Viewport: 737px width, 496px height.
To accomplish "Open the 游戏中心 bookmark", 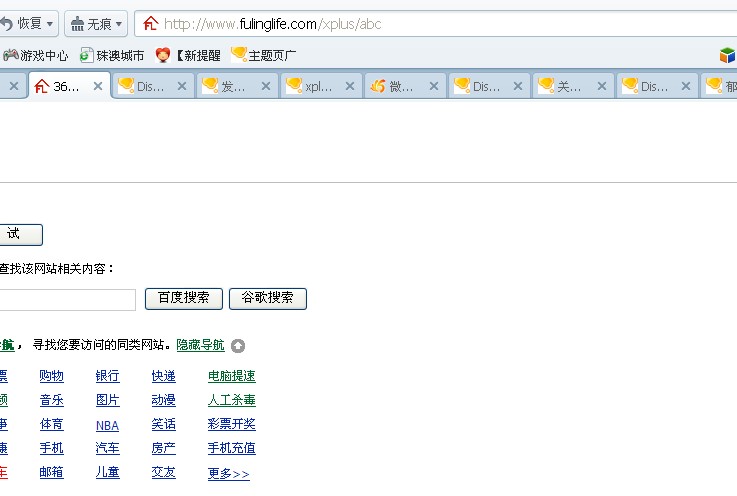I will tap(36, 55).
